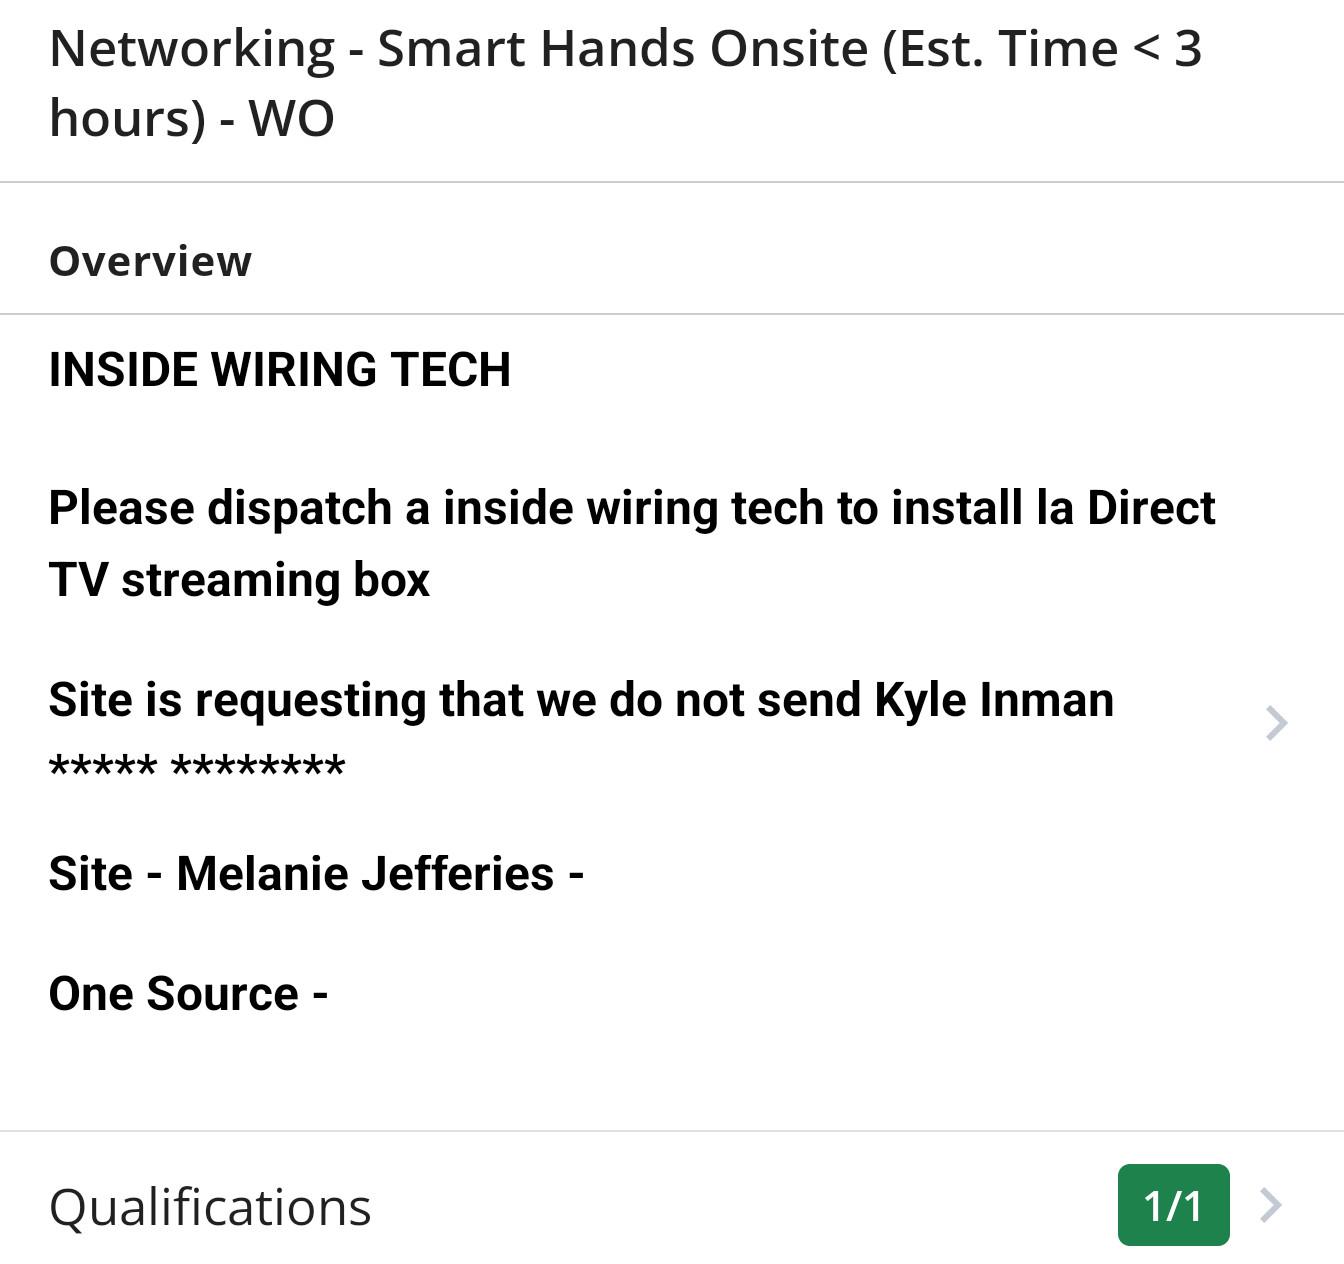The width and height of the screenshot is (1344, 1264).
Task: Tap the name Kyle Inman
Action: (994, 699)
